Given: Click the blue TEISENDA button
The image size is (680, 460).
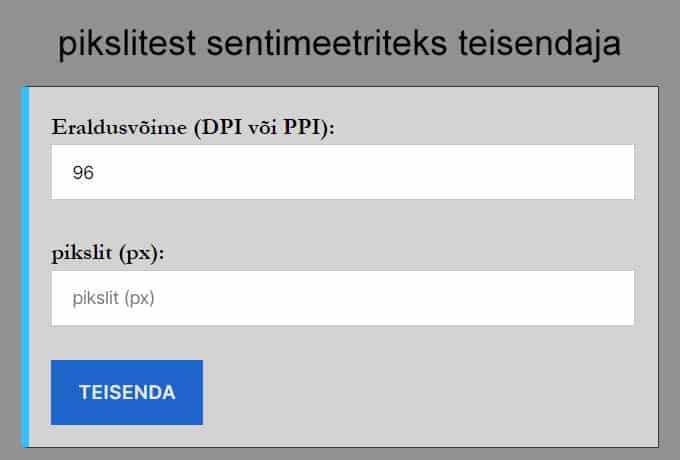Looking at the screenshot, I should point(127,392).
